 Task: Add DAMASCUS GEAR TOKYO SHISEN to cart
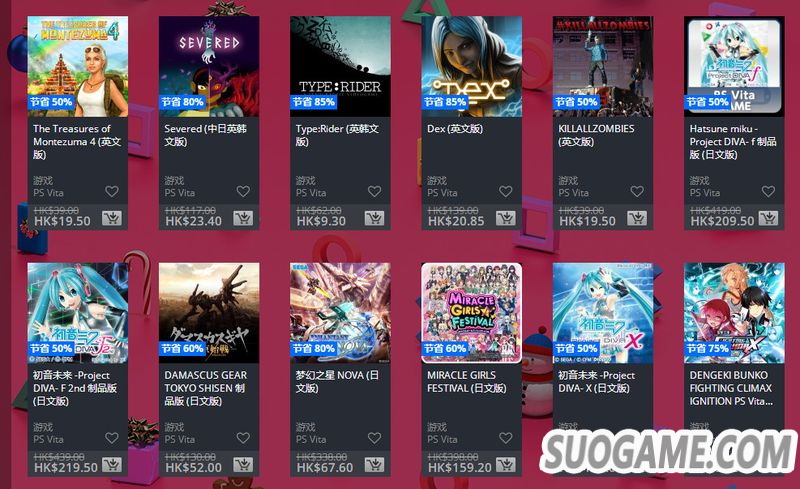[243, 464]
